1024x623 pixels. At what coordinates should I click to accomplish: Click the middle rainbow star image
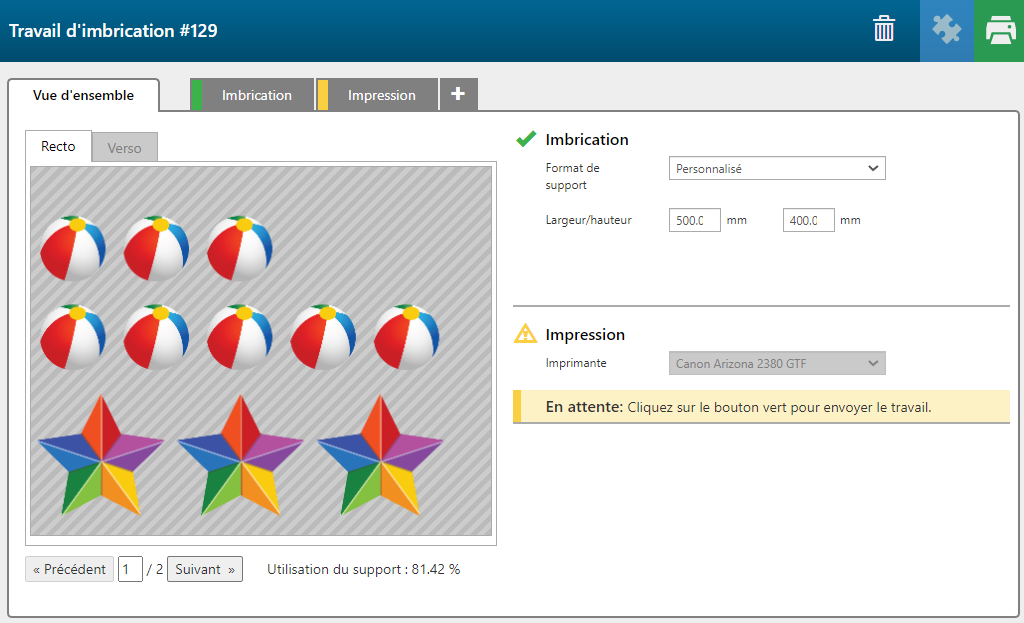tap(239, 455)
